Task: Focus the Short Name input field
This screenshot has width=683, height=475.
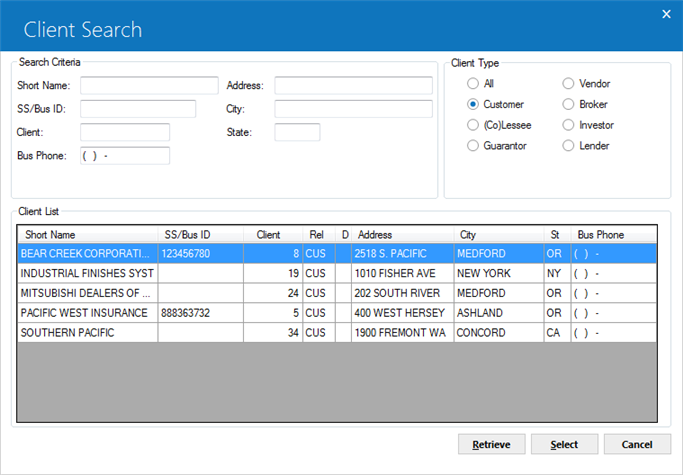Action: pos(149,85)
